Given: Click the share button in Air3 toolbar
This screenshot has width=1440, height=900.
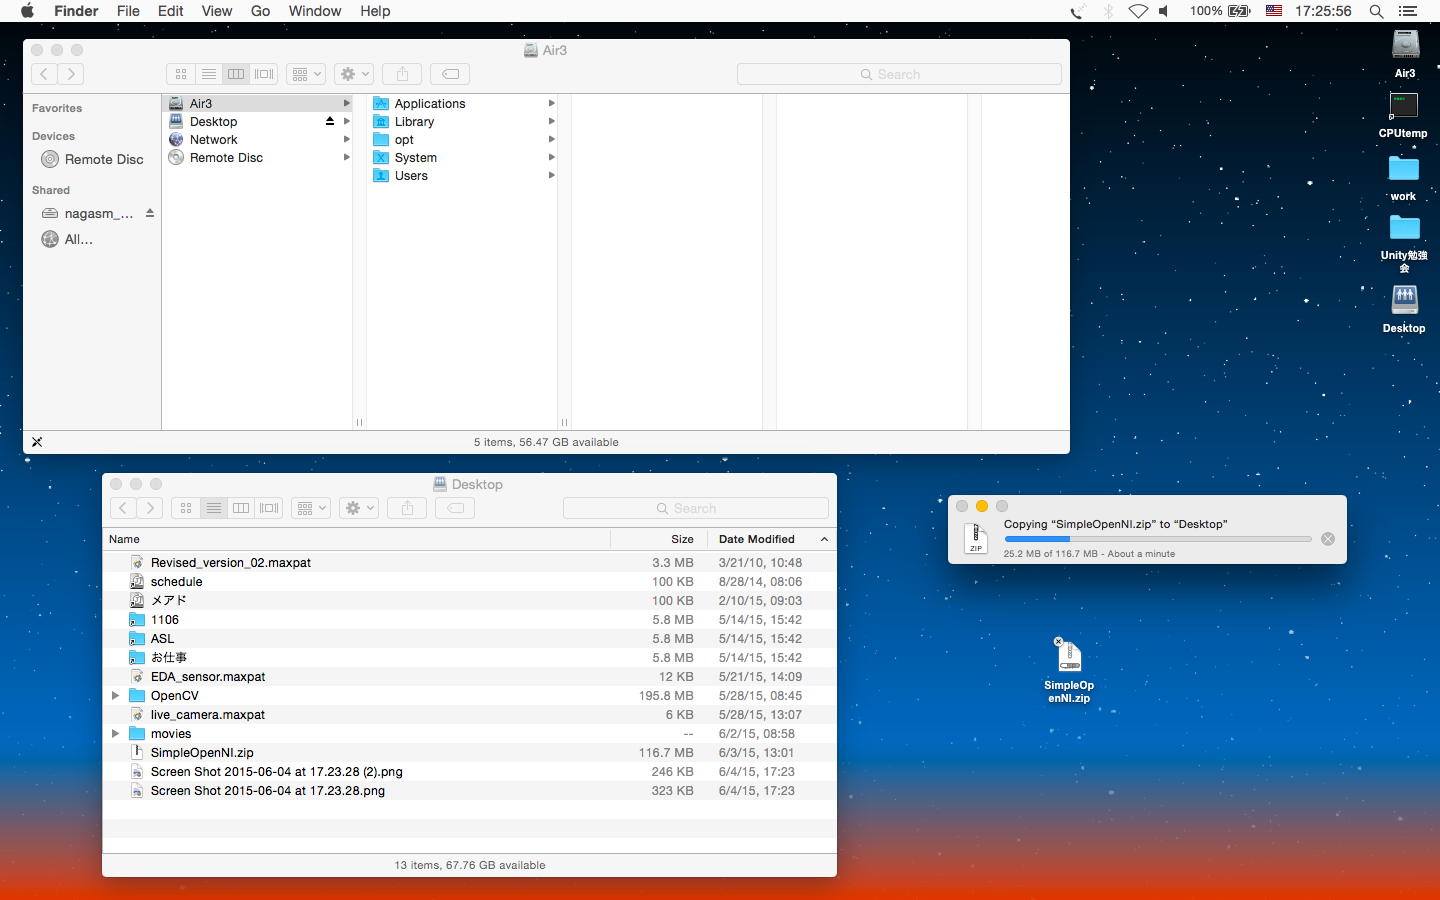Looking at the screenshot, I should pos(402,74).
